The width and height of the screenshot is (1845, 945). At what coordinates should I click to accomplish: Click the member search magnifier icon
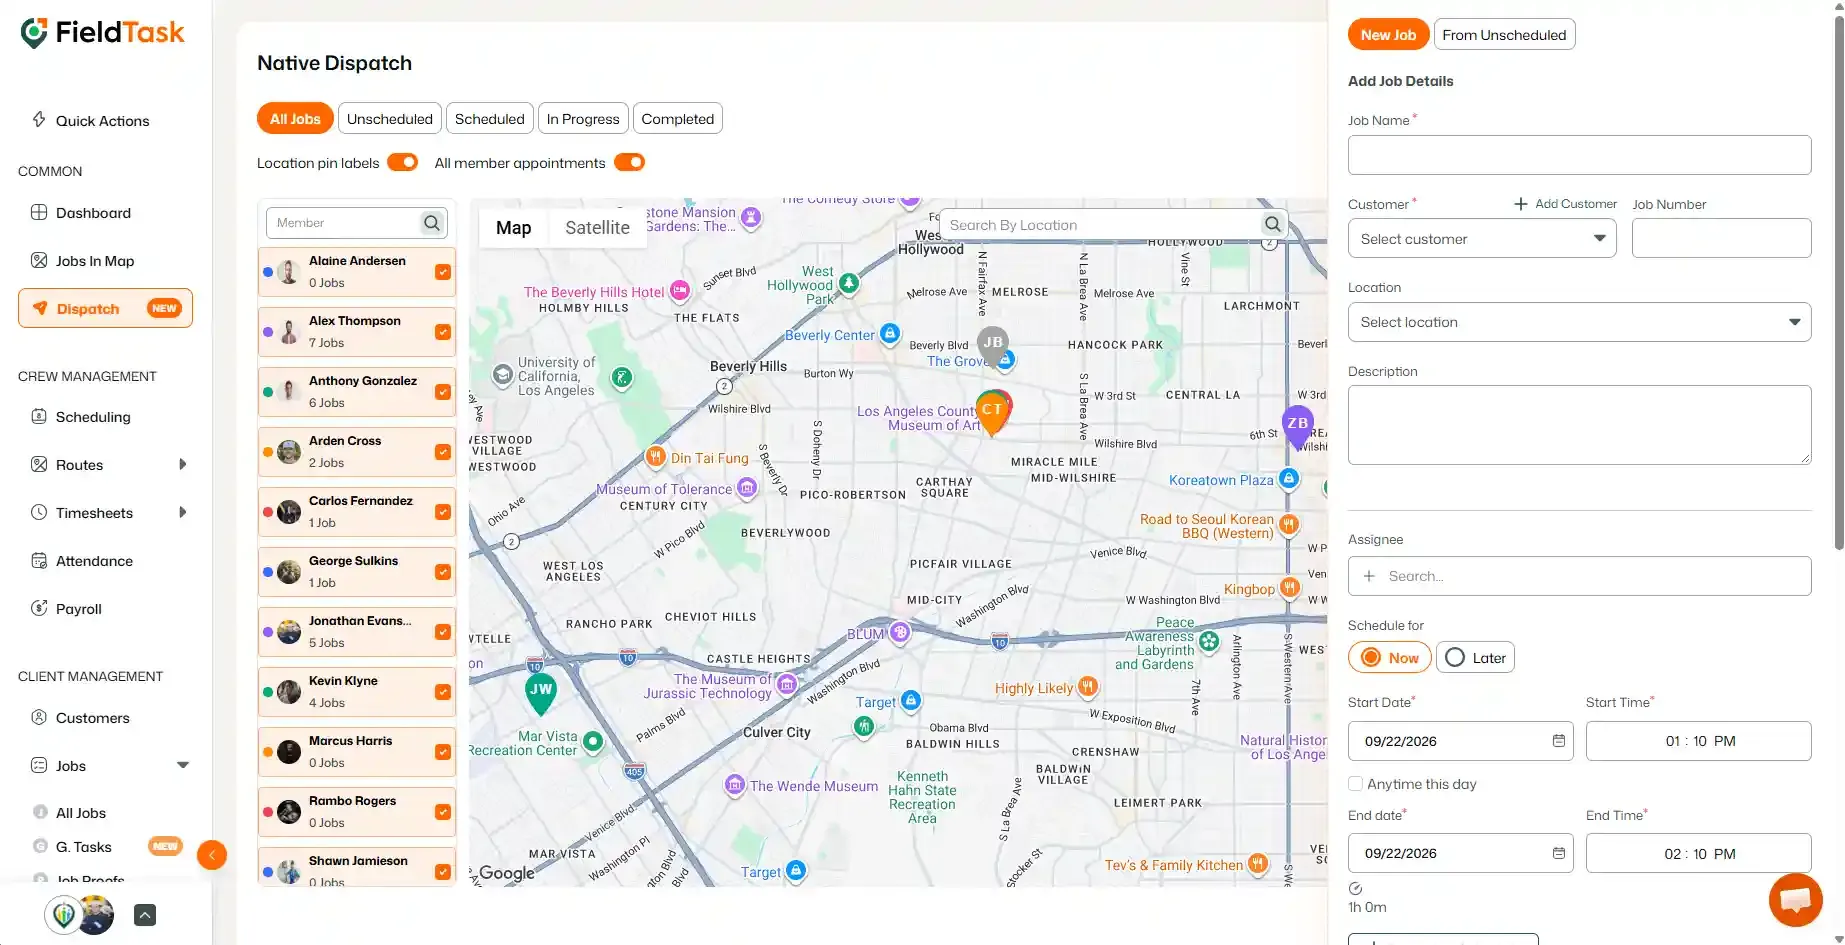coord(432,223)
